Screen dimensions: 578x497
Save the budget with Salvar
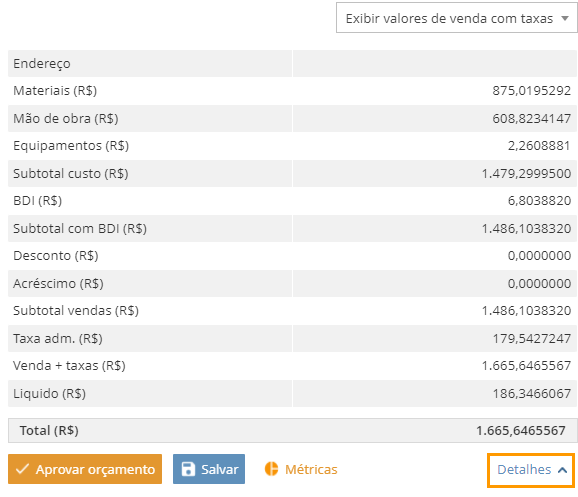click(209, 469)
